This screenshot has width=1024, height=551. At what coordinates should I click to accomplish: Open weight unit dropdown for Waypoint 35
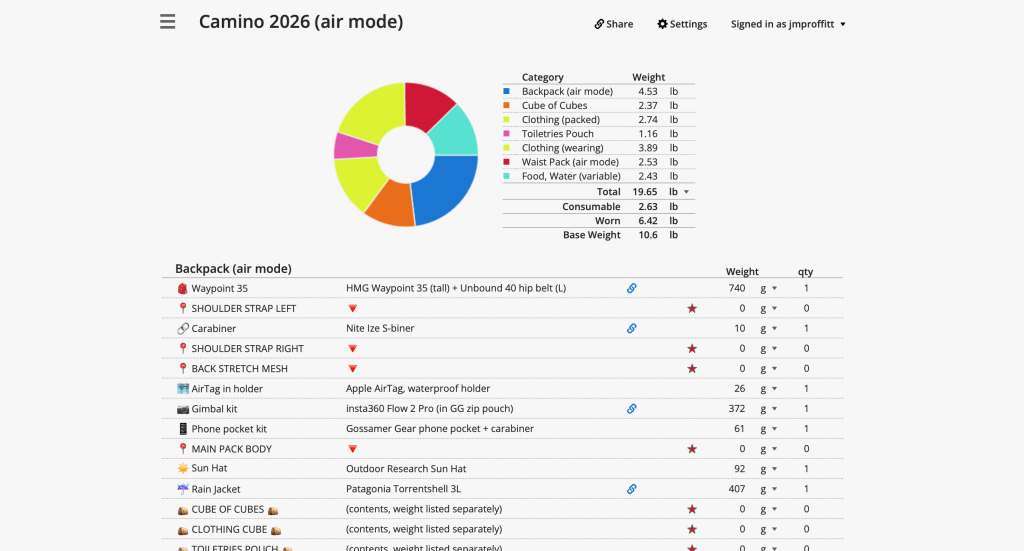coord(774,288)
